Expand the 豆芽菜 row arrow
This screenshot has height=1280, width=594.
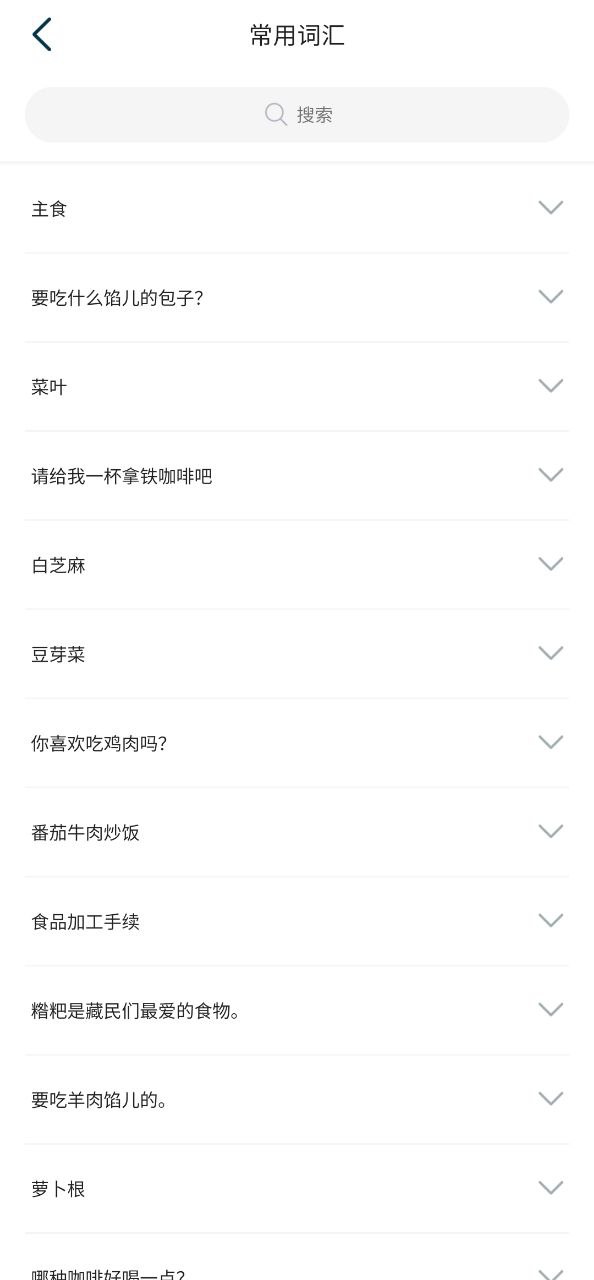click(x=551, y=653)
